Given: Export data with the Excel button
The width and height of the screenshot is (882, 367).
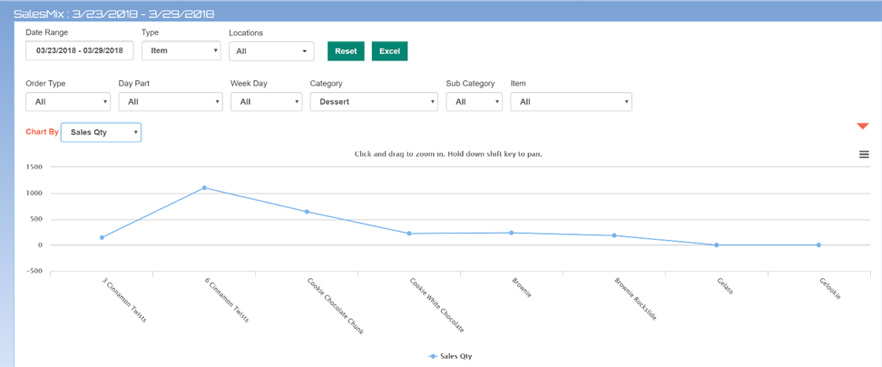Looking at the screenshot, I should pyautogui.click(x=389, y=51).
